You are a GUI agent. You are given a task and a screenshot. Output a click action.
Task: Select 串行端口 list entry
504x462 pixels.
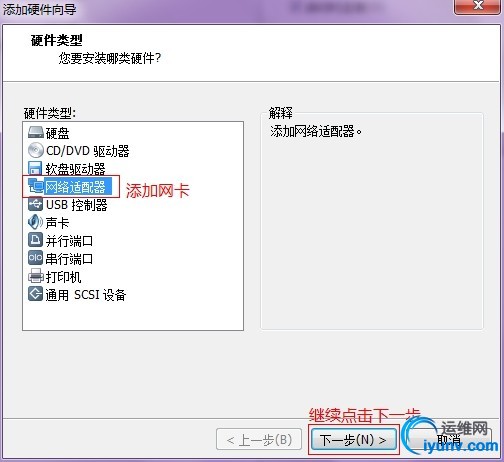point(69,259)
